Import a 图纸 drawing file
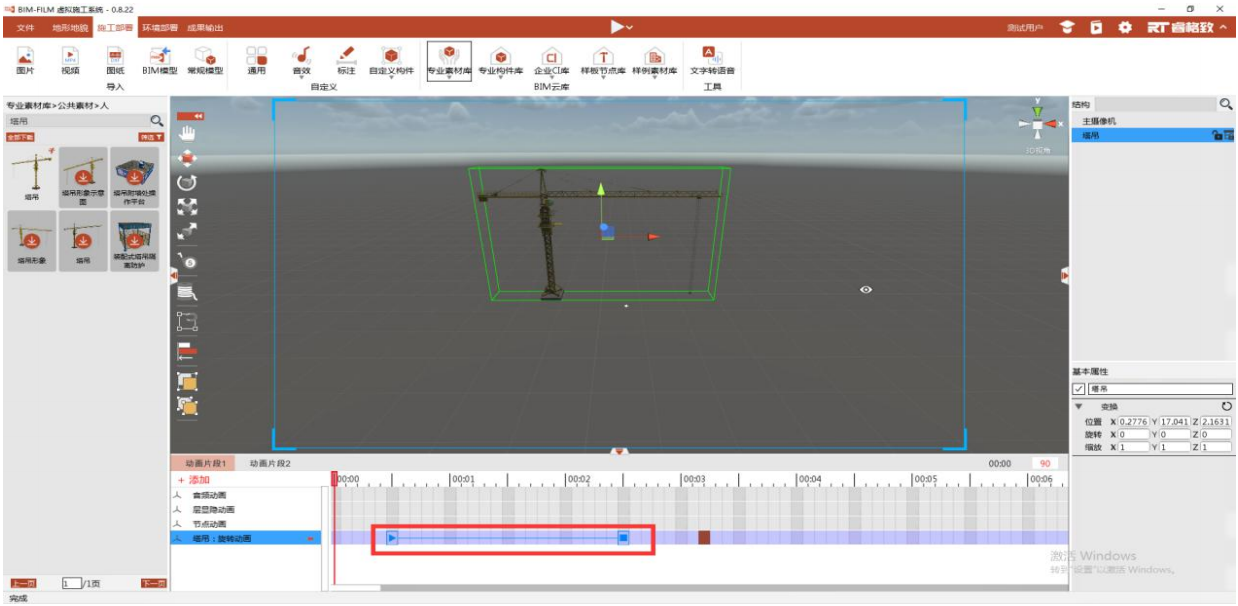The image size is (1238, 606). pos(115,61)
